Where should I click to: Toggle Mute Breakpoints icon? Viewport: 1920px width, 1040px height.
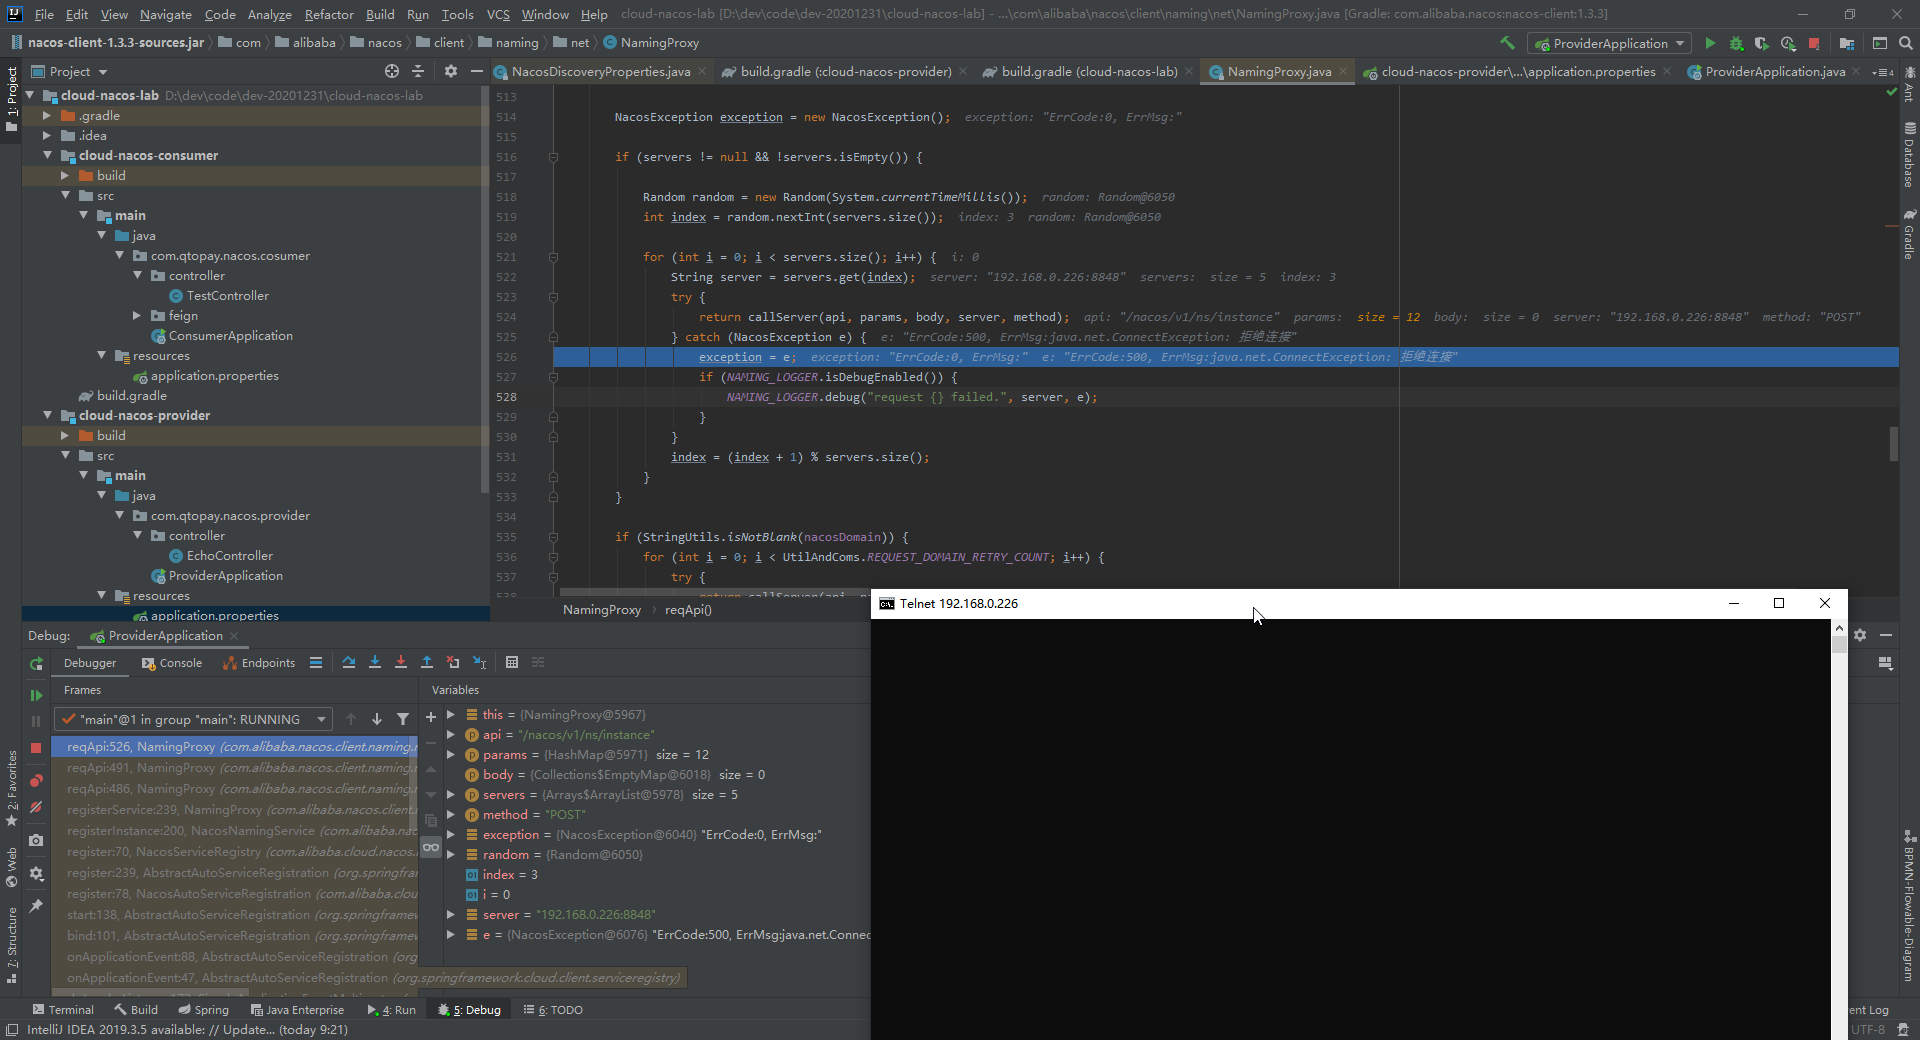(x=36, y=807)
